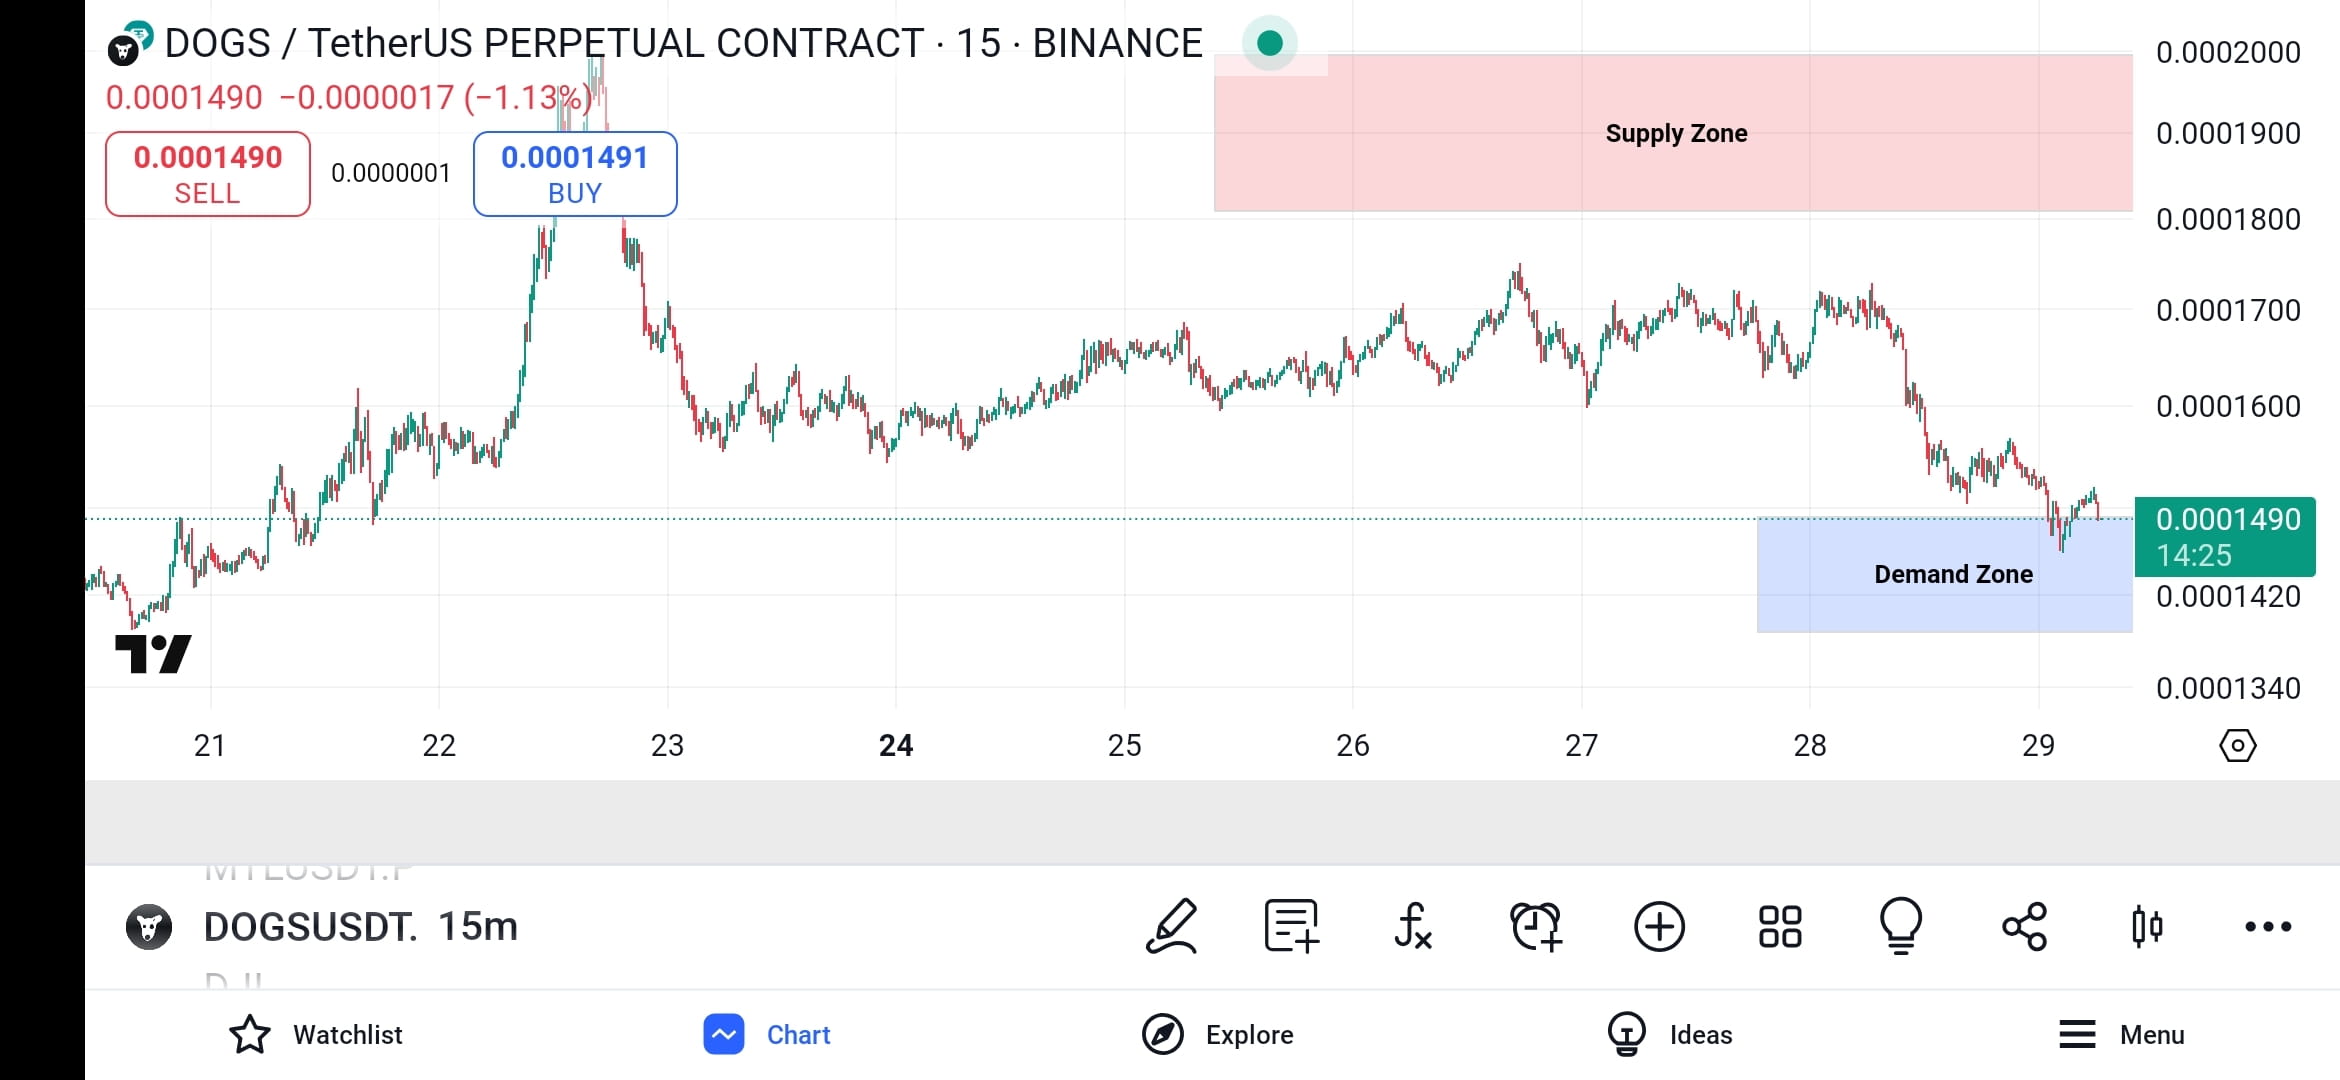Toggle the Supply Zone highlight box

click(x=1676, y=133)
